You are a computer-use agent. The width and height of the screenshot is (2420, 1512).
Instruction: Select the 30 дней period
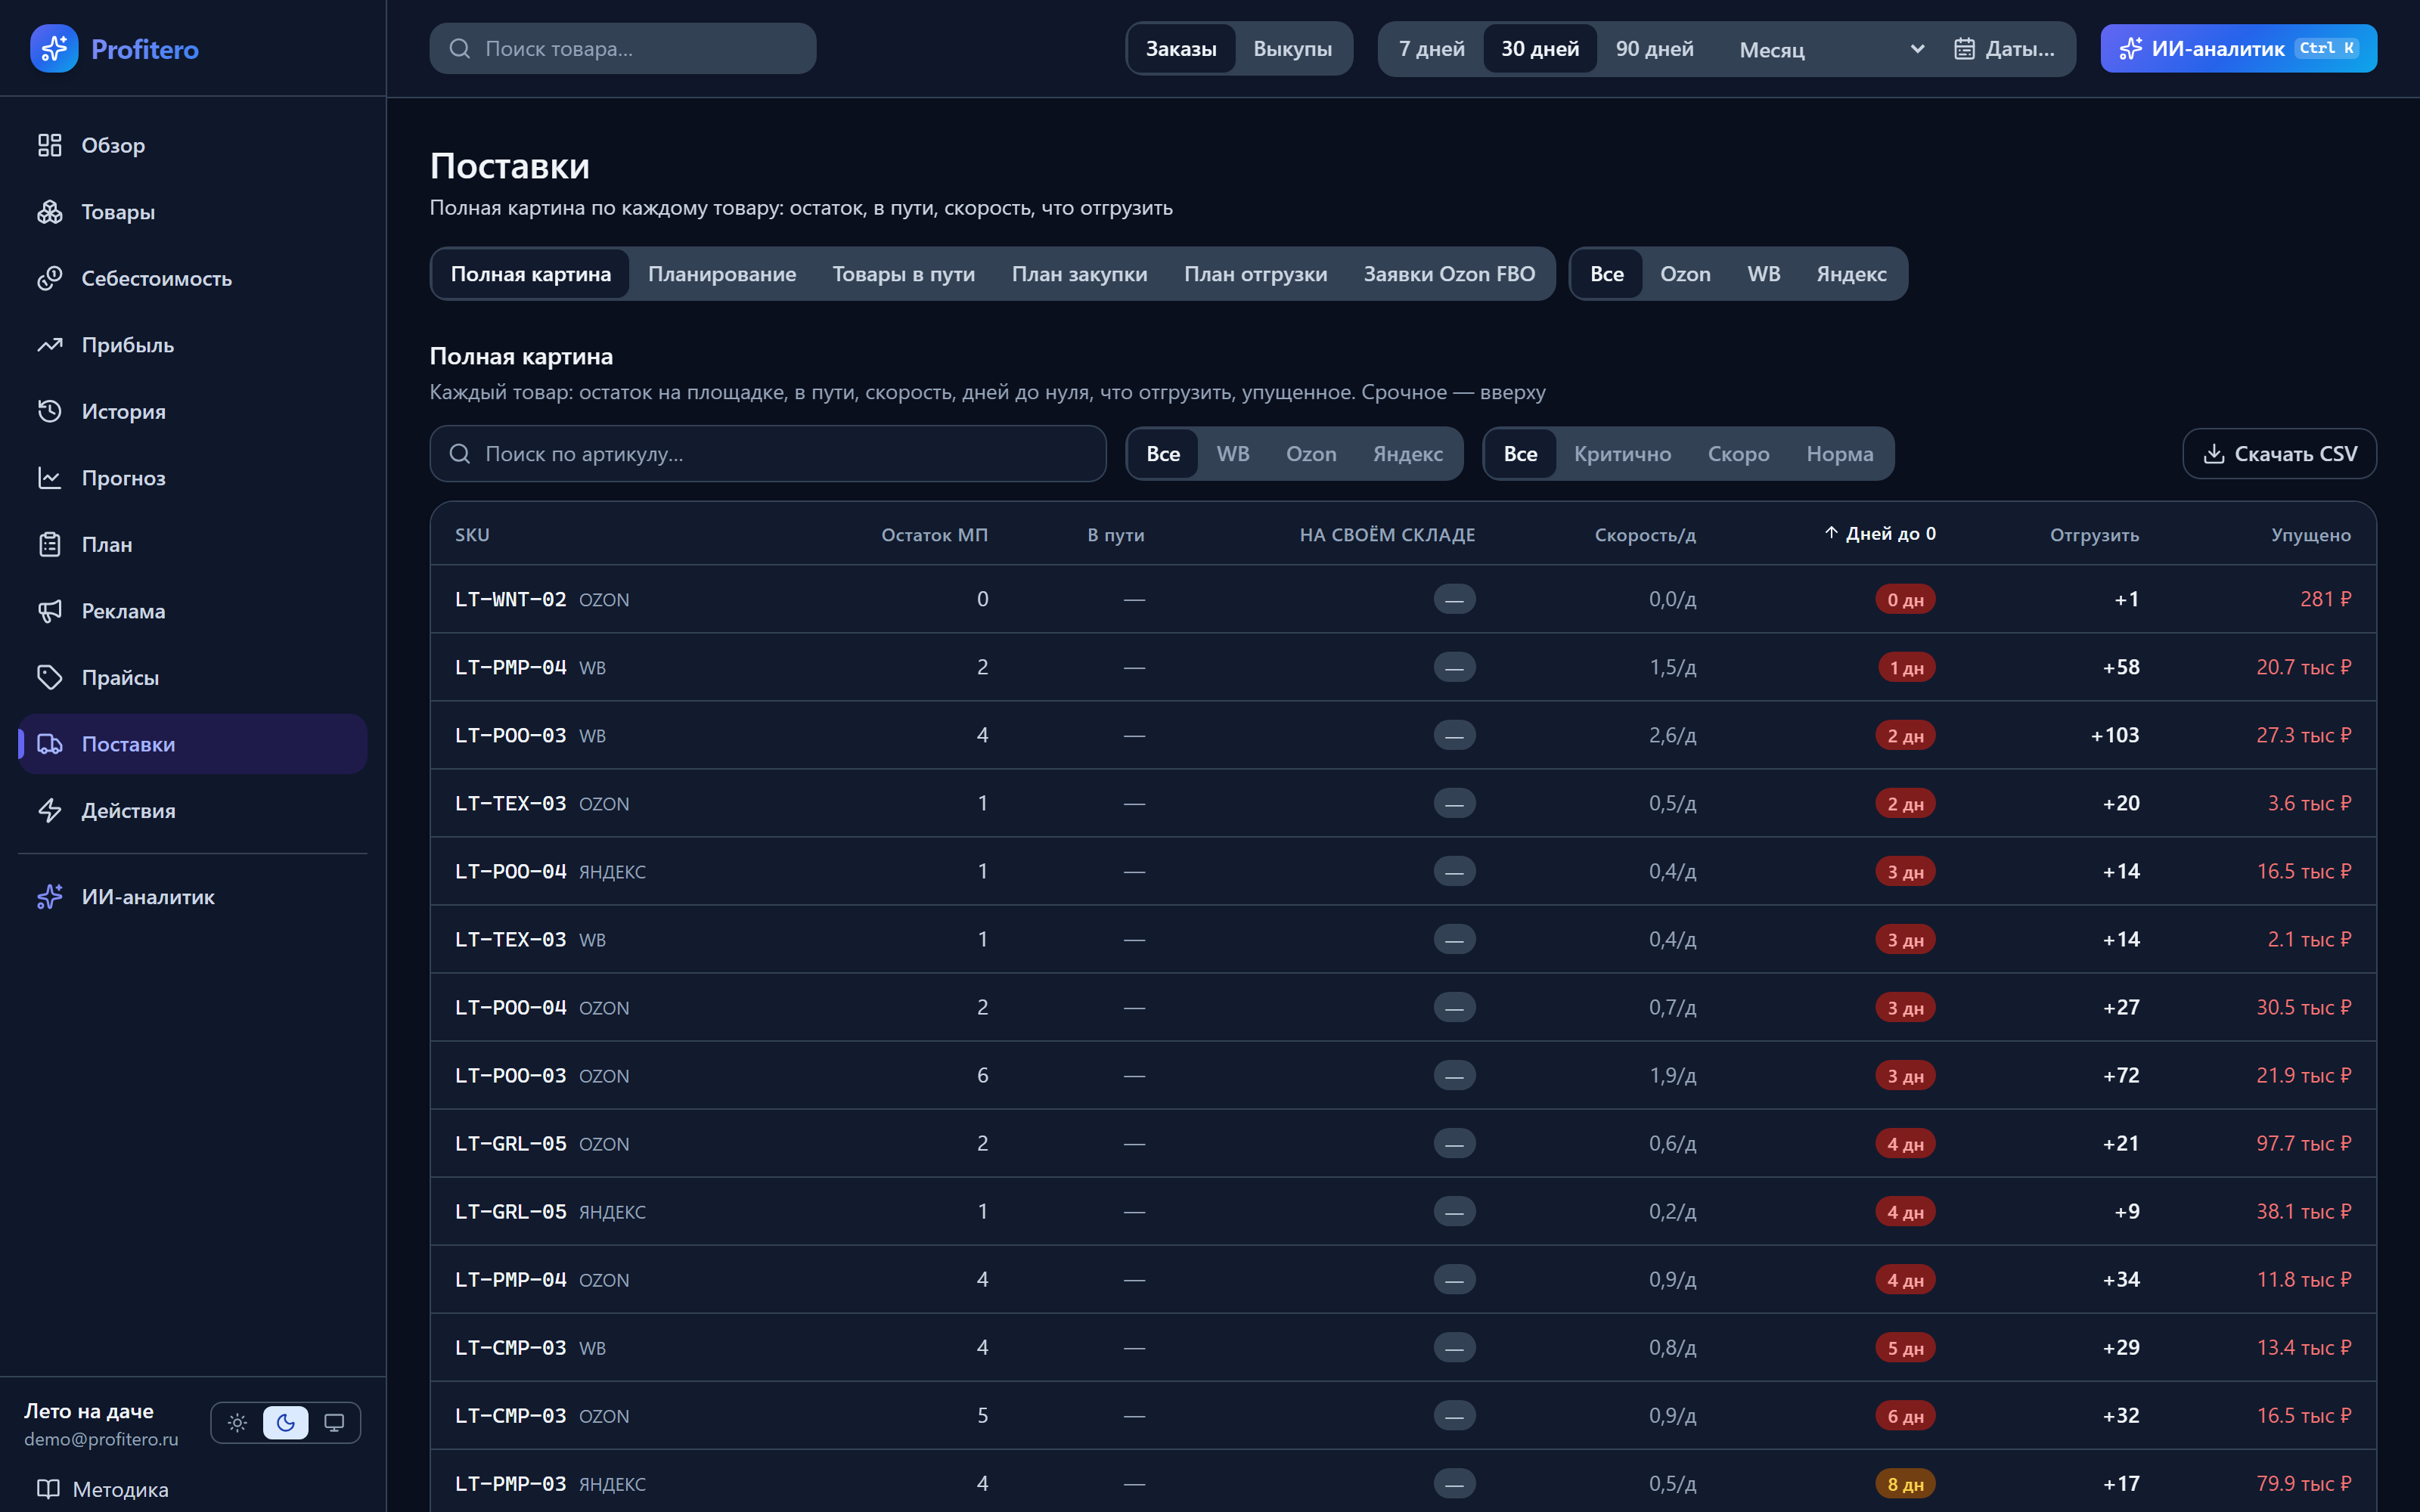1540,48
